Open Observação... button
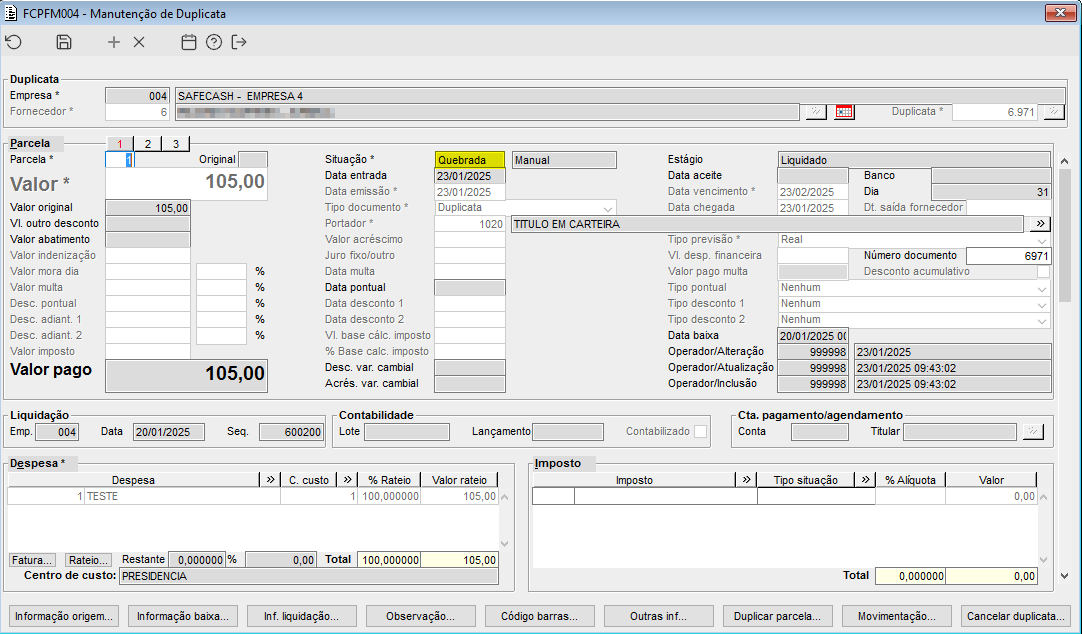 point(420,616)
